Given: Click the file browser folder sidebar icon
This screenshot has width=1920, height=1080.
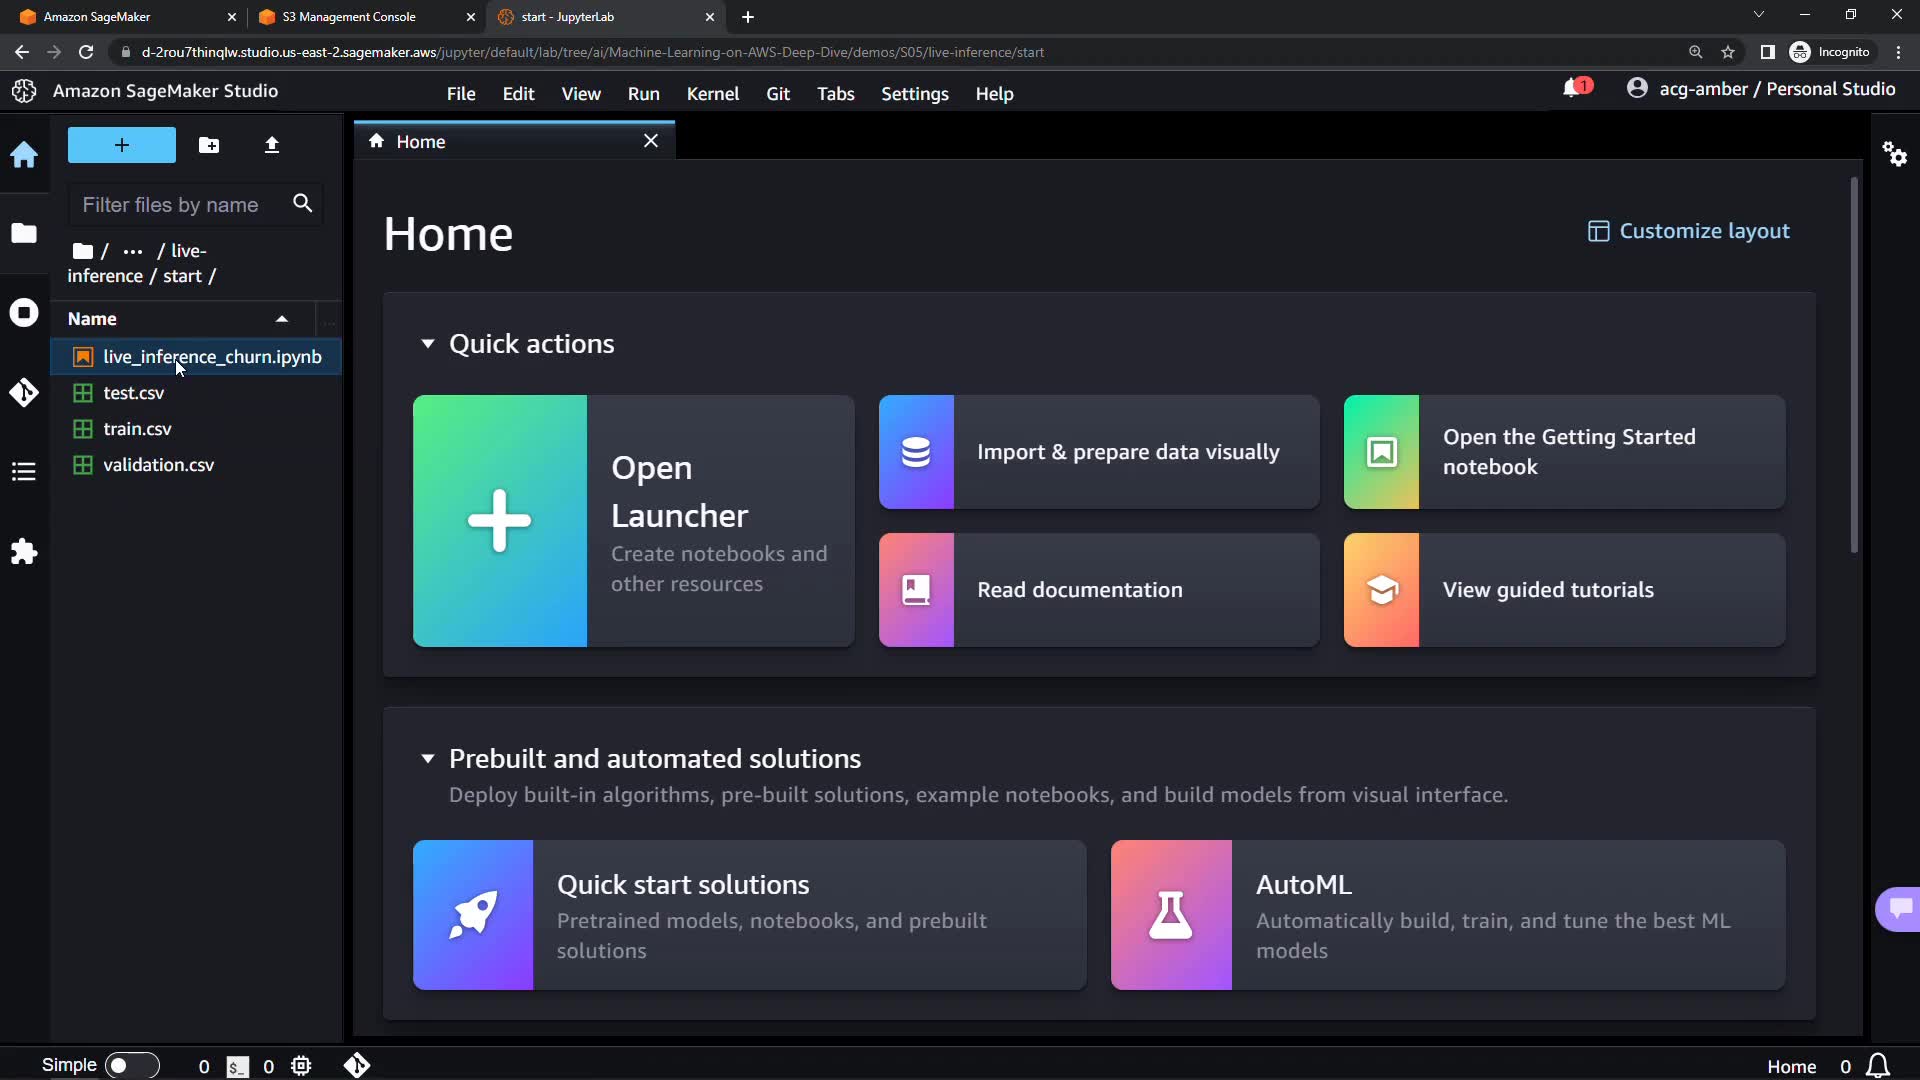Looking at the screenshot, I should click(24, 233).
